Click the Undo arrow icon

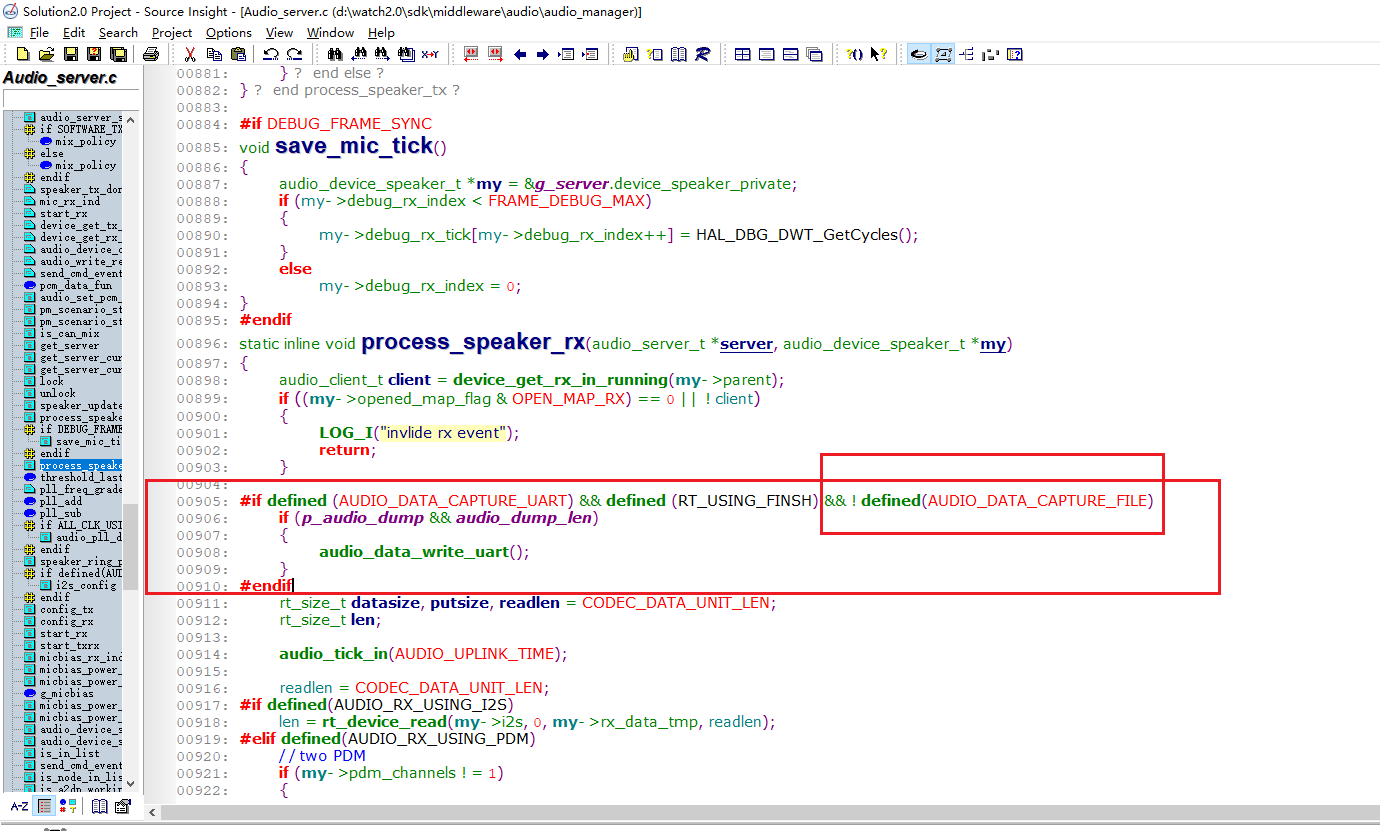pyautogui.click(x=270, y=54)
